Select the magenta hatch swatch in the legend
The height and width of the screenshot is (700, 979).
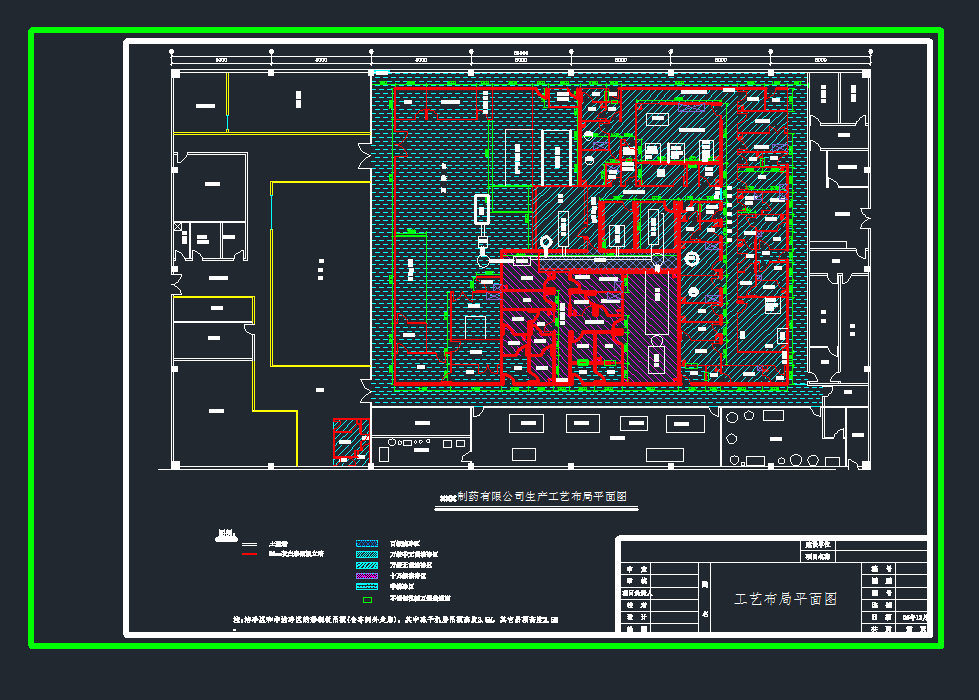click(x=366, y=576)
